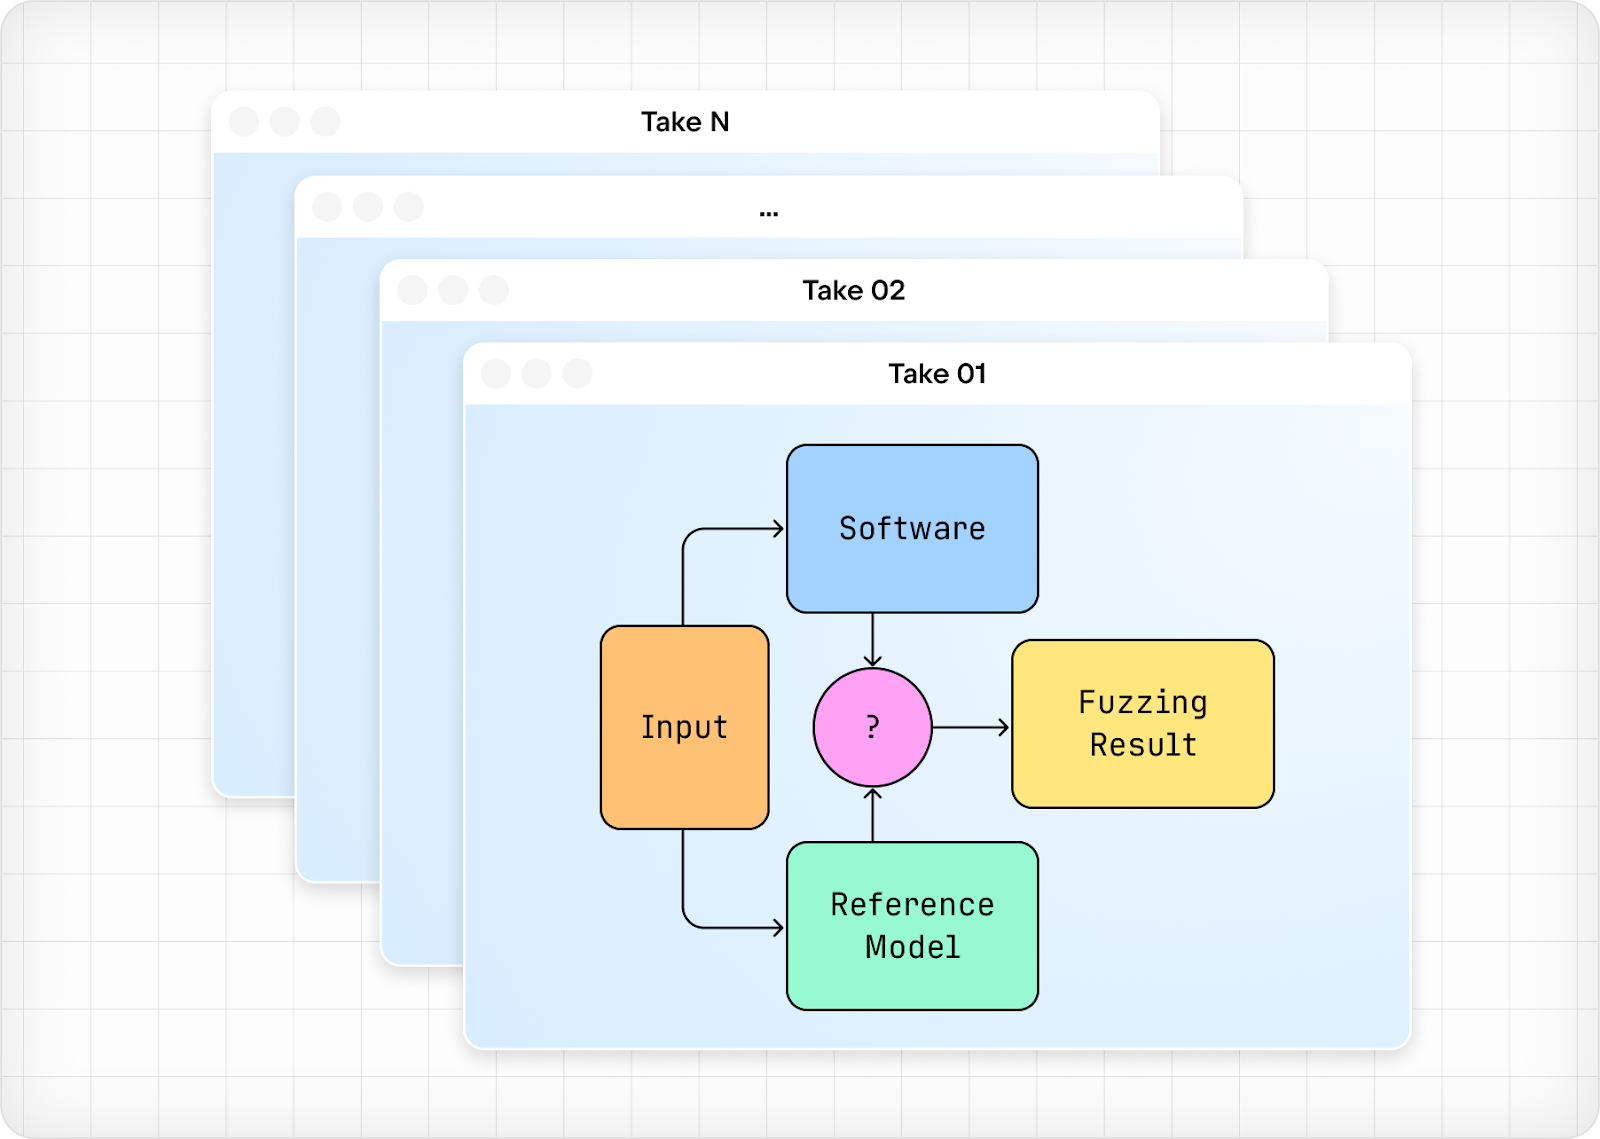Viewport: 1600px width, 1139px height.
Task: Click the Take N window title
Action: point(685,122)
